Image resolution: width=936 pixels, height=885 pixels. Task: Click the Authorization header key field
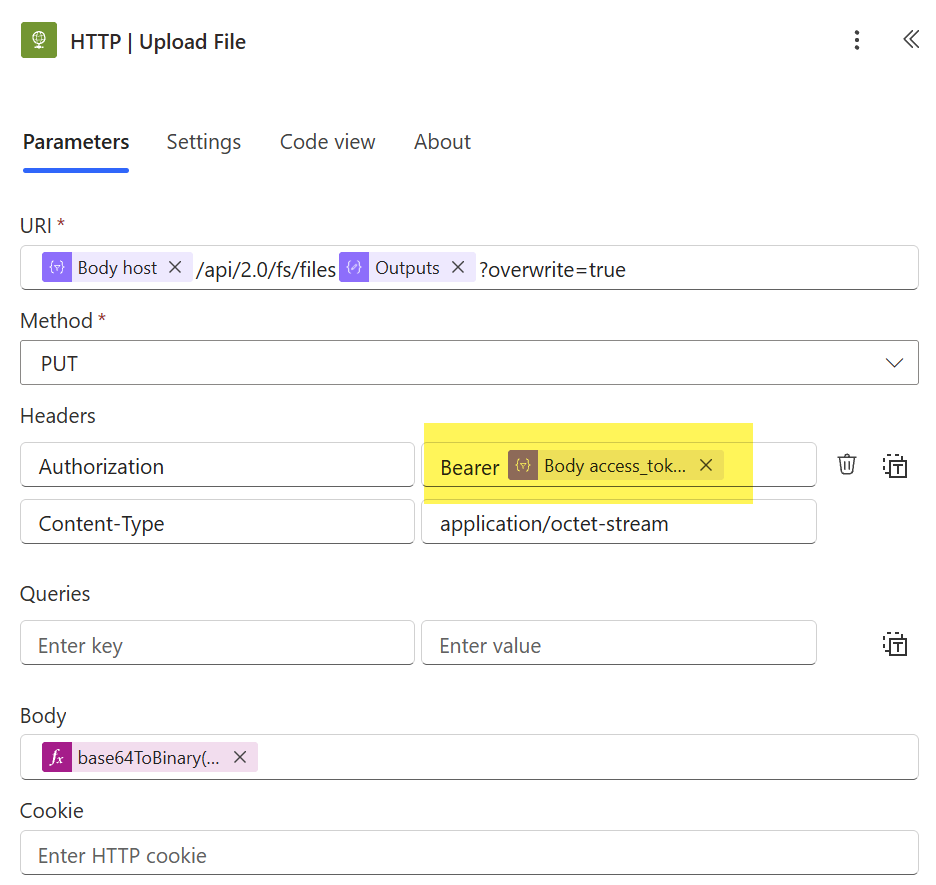tap(217, 465)
